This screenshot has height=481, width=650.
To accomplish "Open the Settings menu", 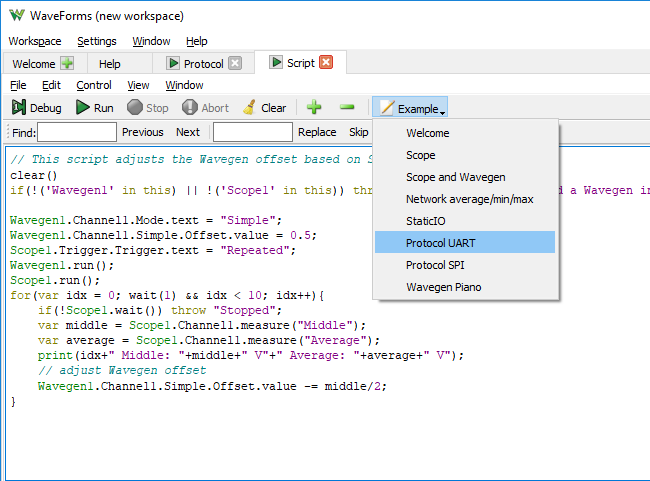I will click(x=97, y=41).
